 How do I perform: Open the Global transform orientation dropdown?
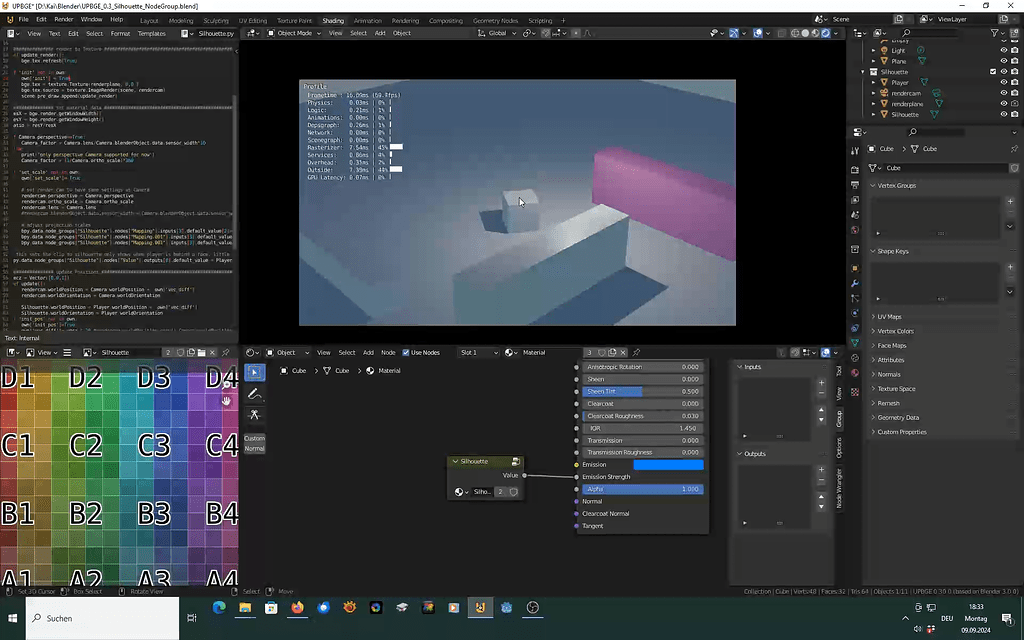(497, 33)
